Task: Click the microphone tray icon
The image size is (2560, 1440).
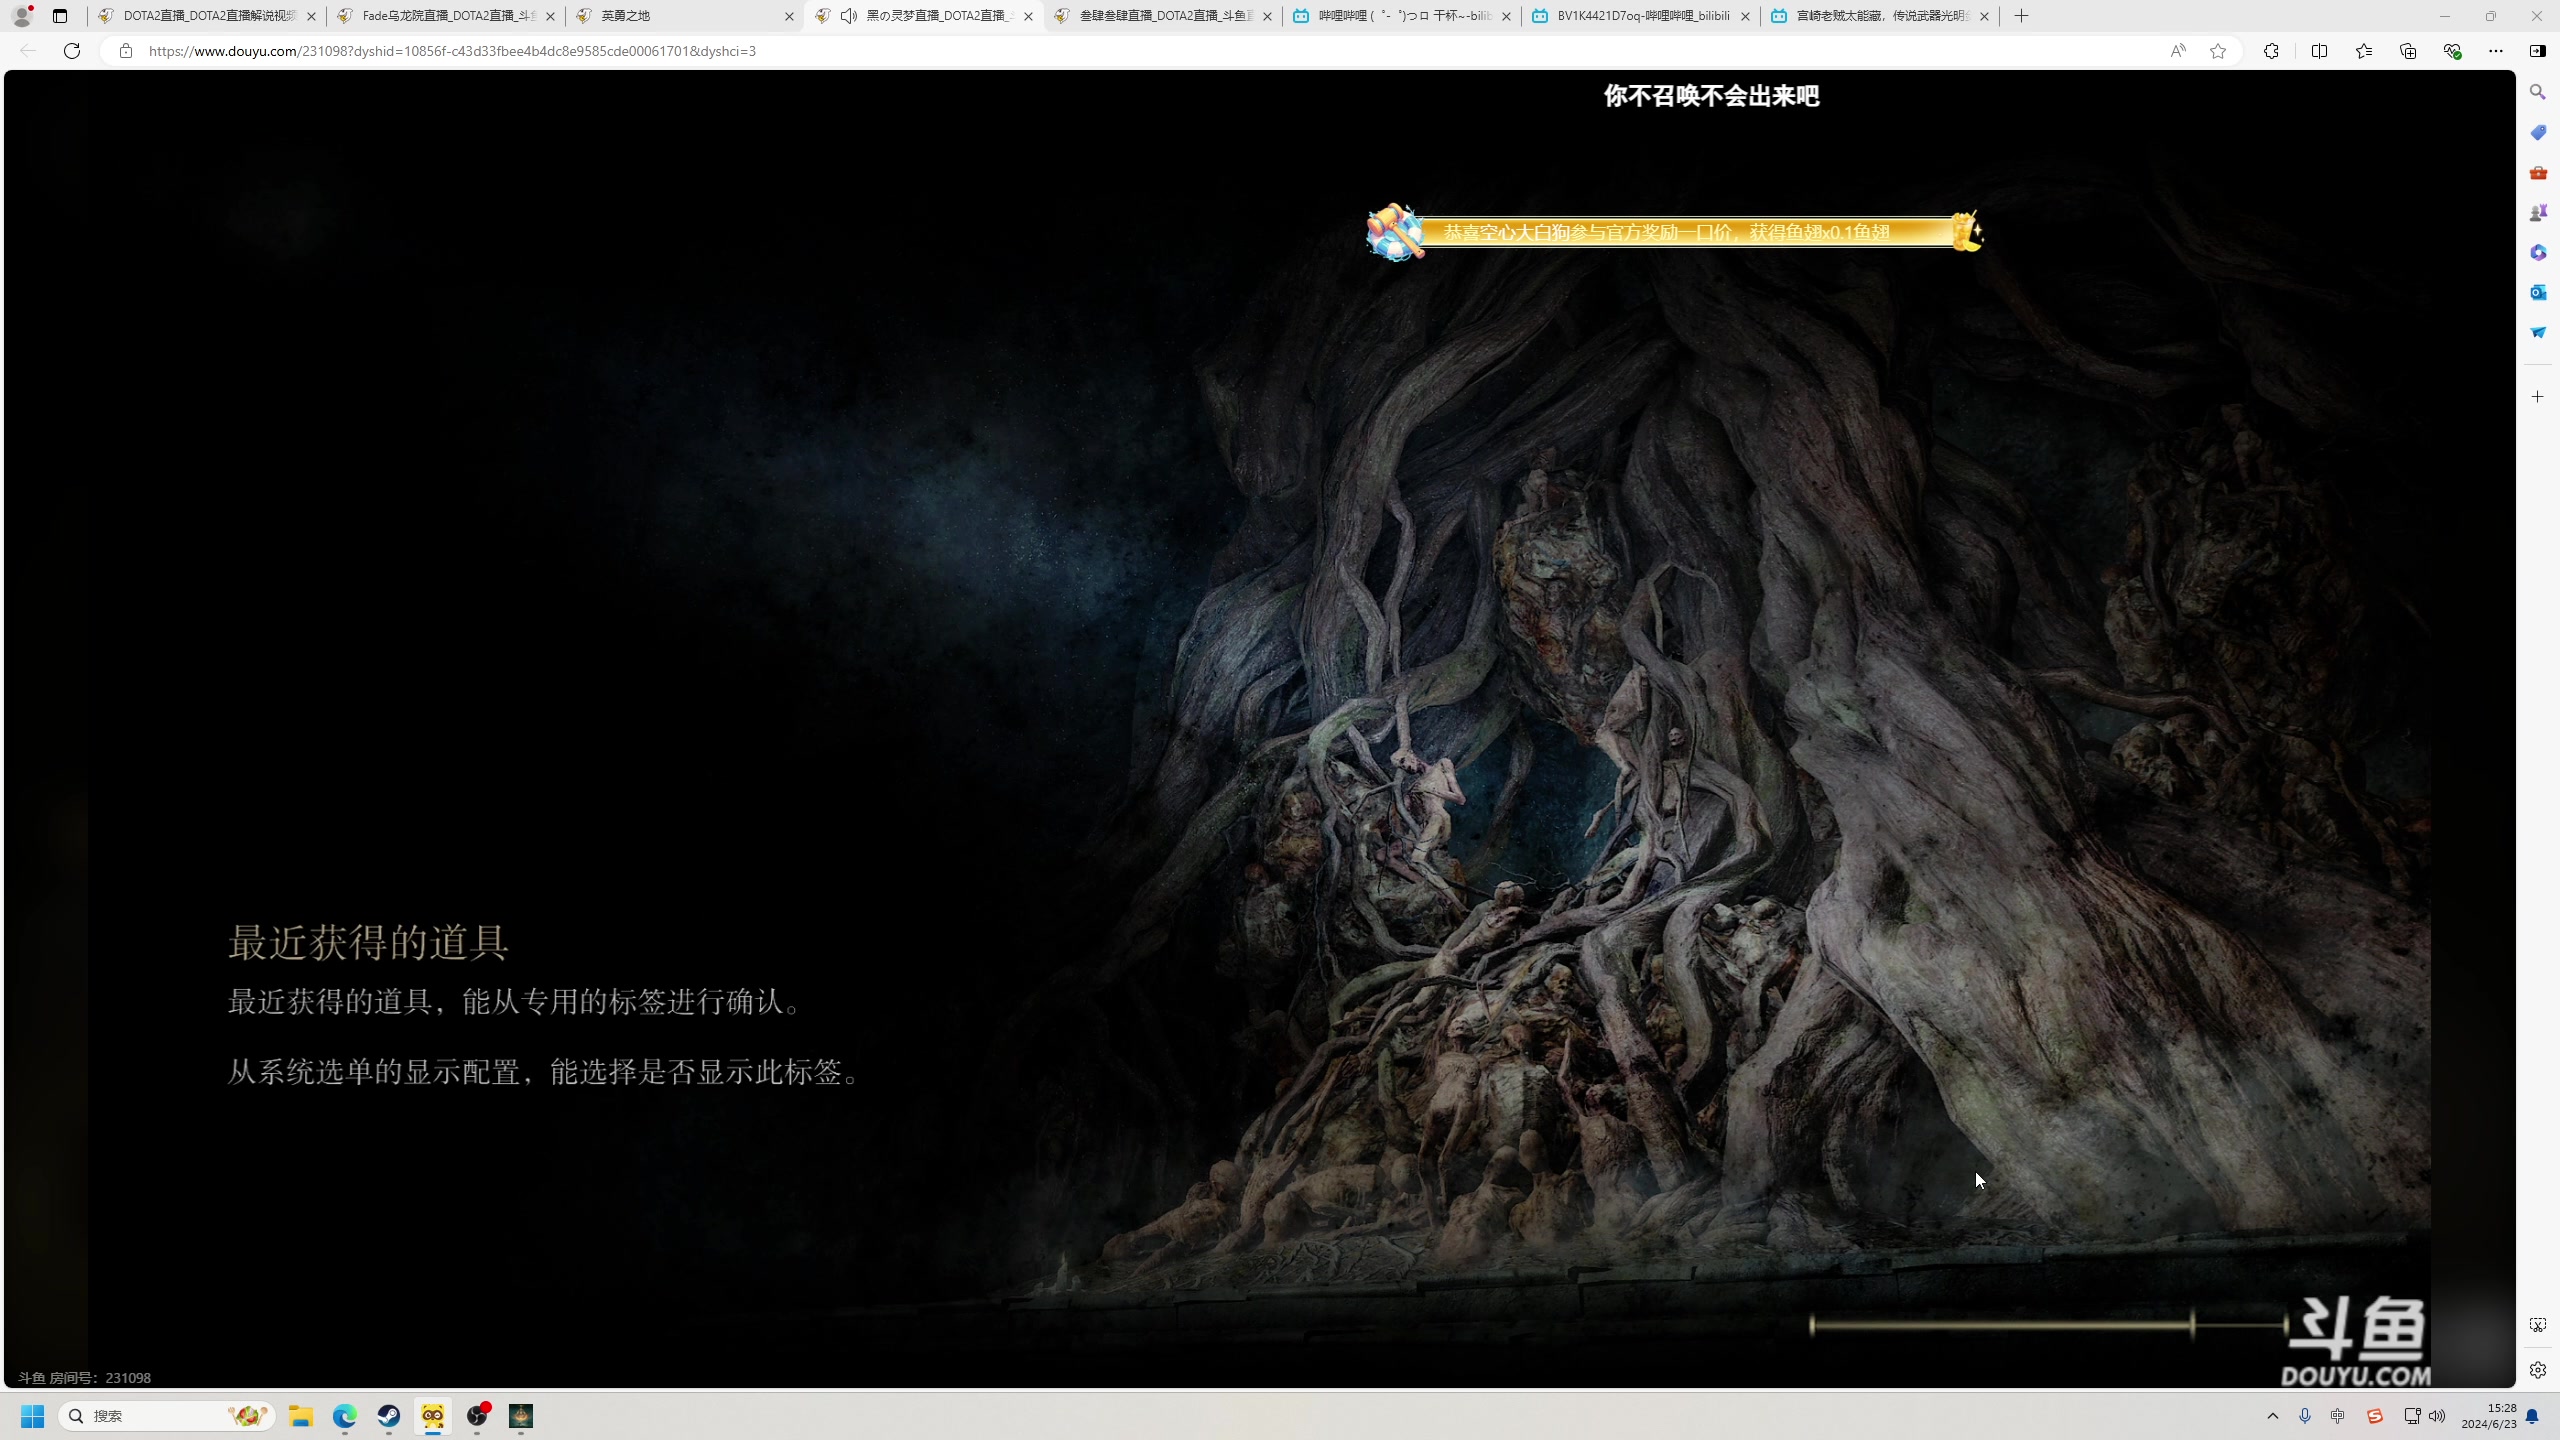Action: 2305,1416
